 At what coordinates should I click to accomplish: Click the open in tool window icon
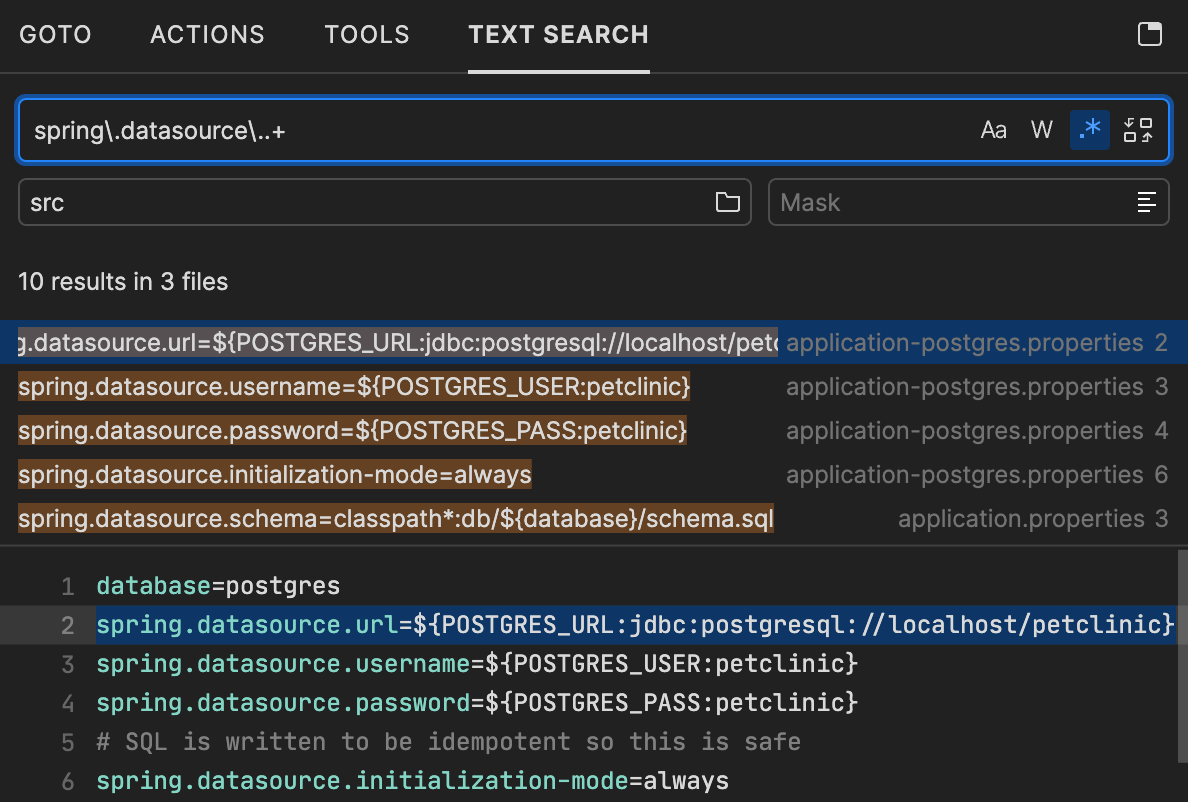(1150, 35)
